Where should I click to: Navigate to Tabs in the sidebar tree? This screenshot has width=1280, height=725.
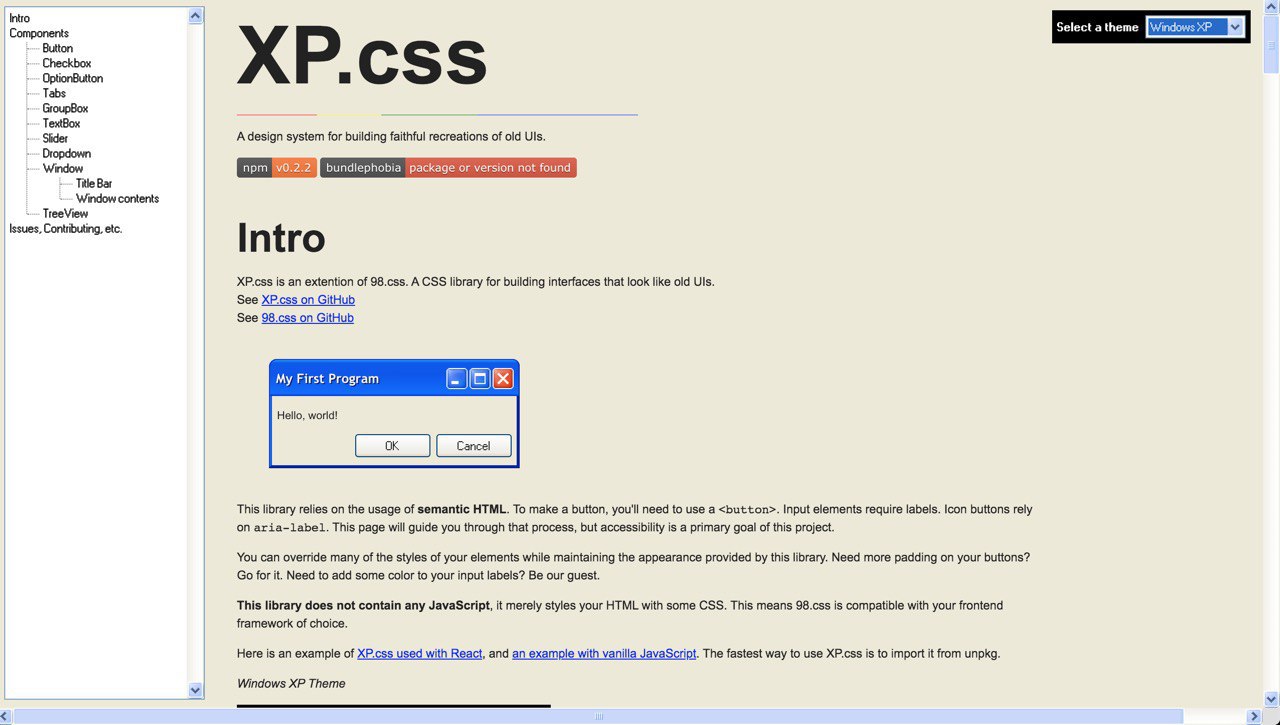[x=54, y=93]
